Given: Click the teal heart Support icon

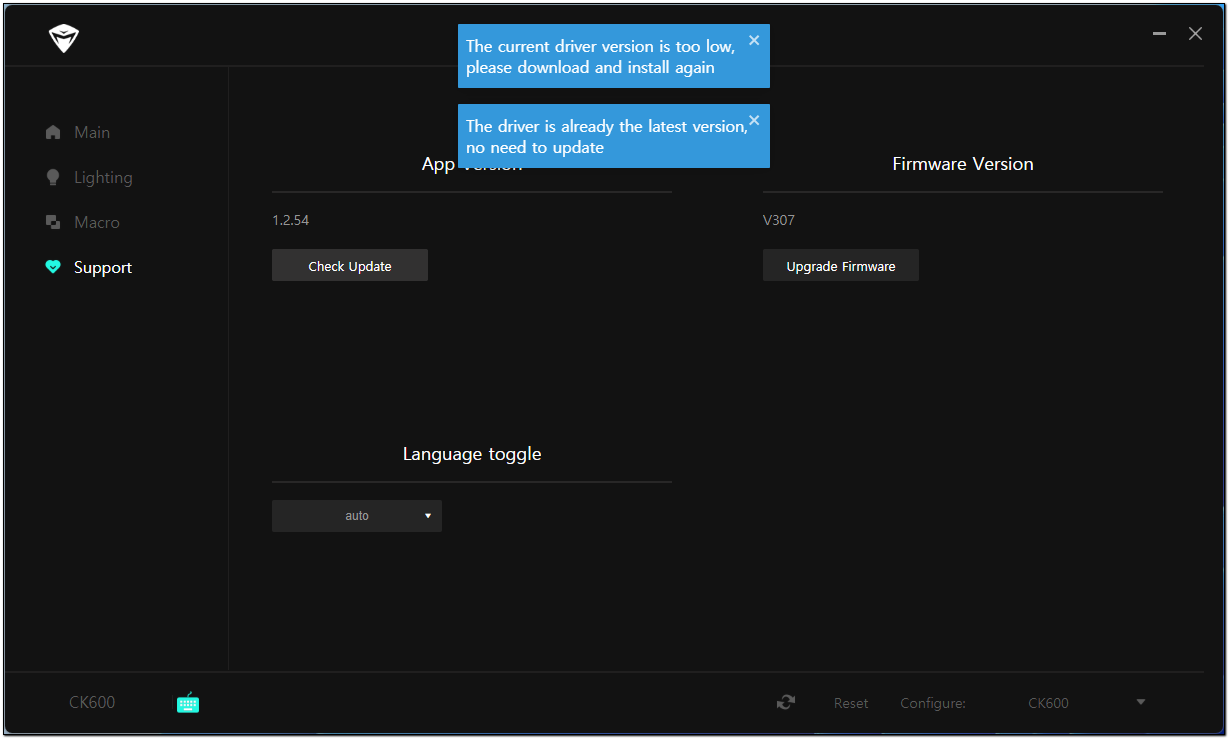Looking at the screenshot, I should (53, 268).
